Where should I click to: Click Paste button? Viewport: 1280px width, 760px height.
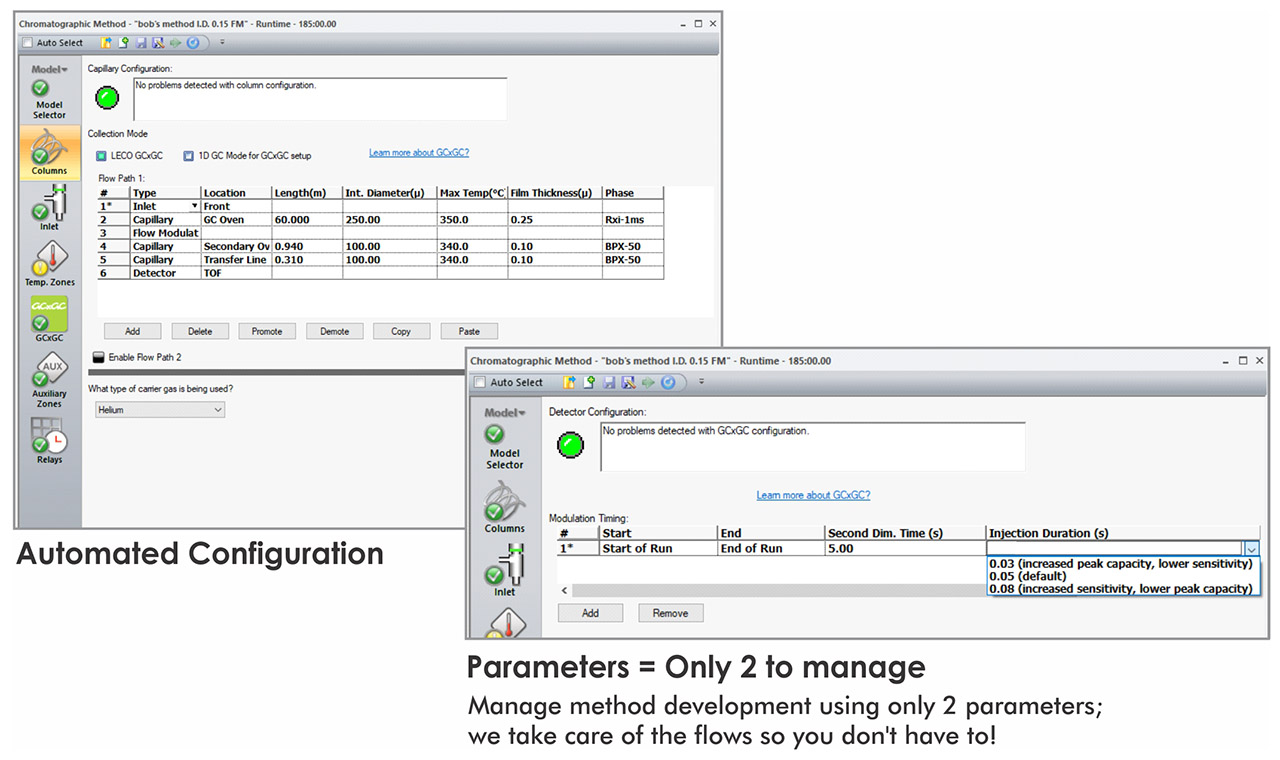tap(469, 331)
